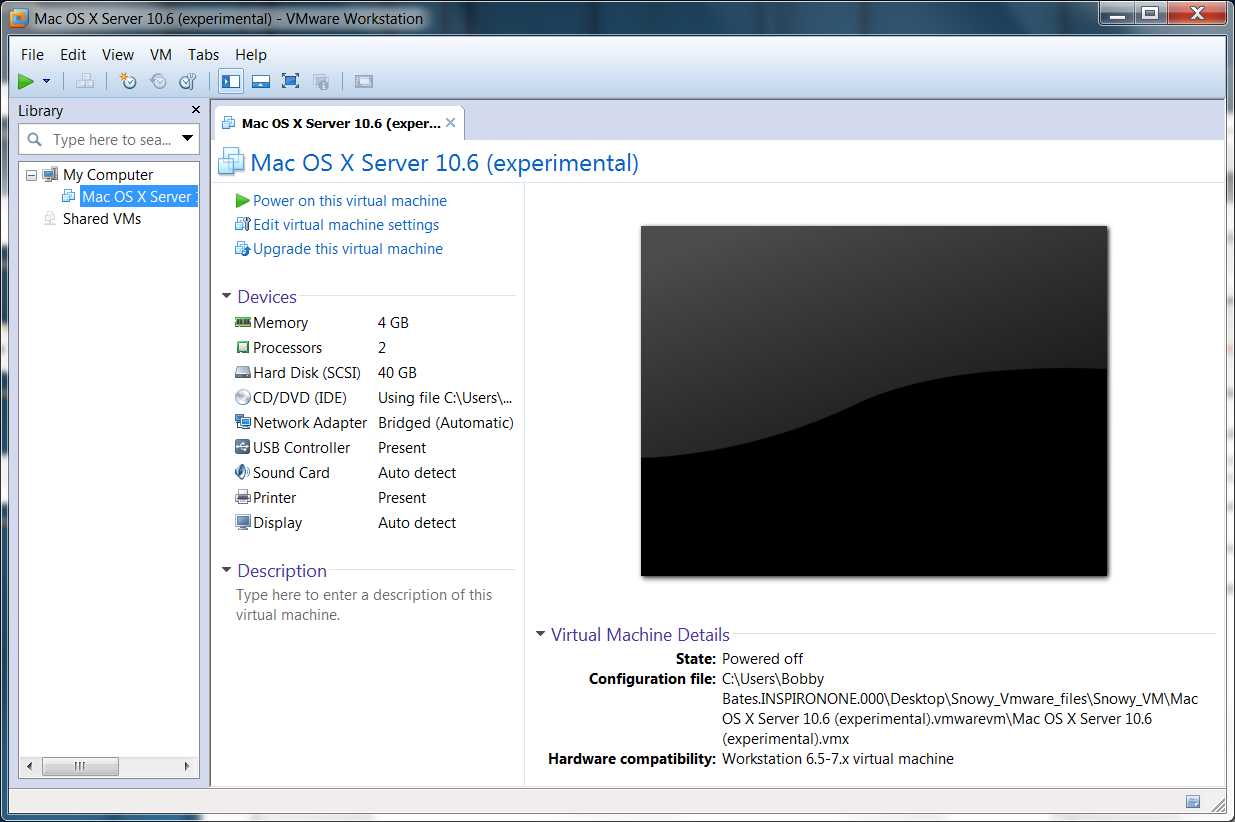Click the library horizontal scrollbar thumb
This screenshot has width=1235, height=822.
pos(81,767)
